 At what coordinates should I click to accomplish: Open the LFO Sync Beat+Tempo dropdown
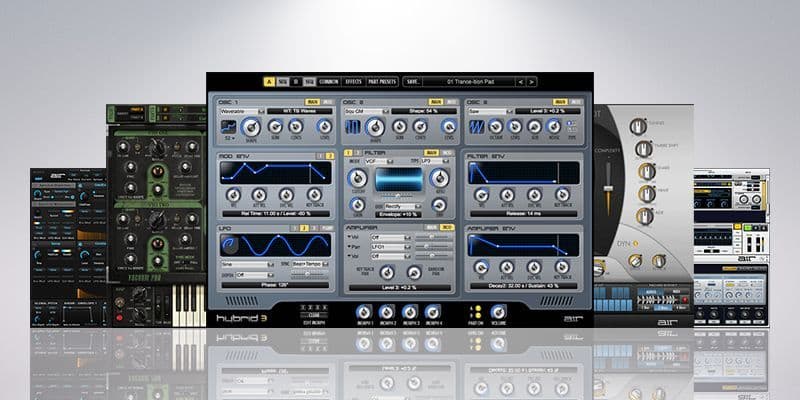tap(310, 264)
